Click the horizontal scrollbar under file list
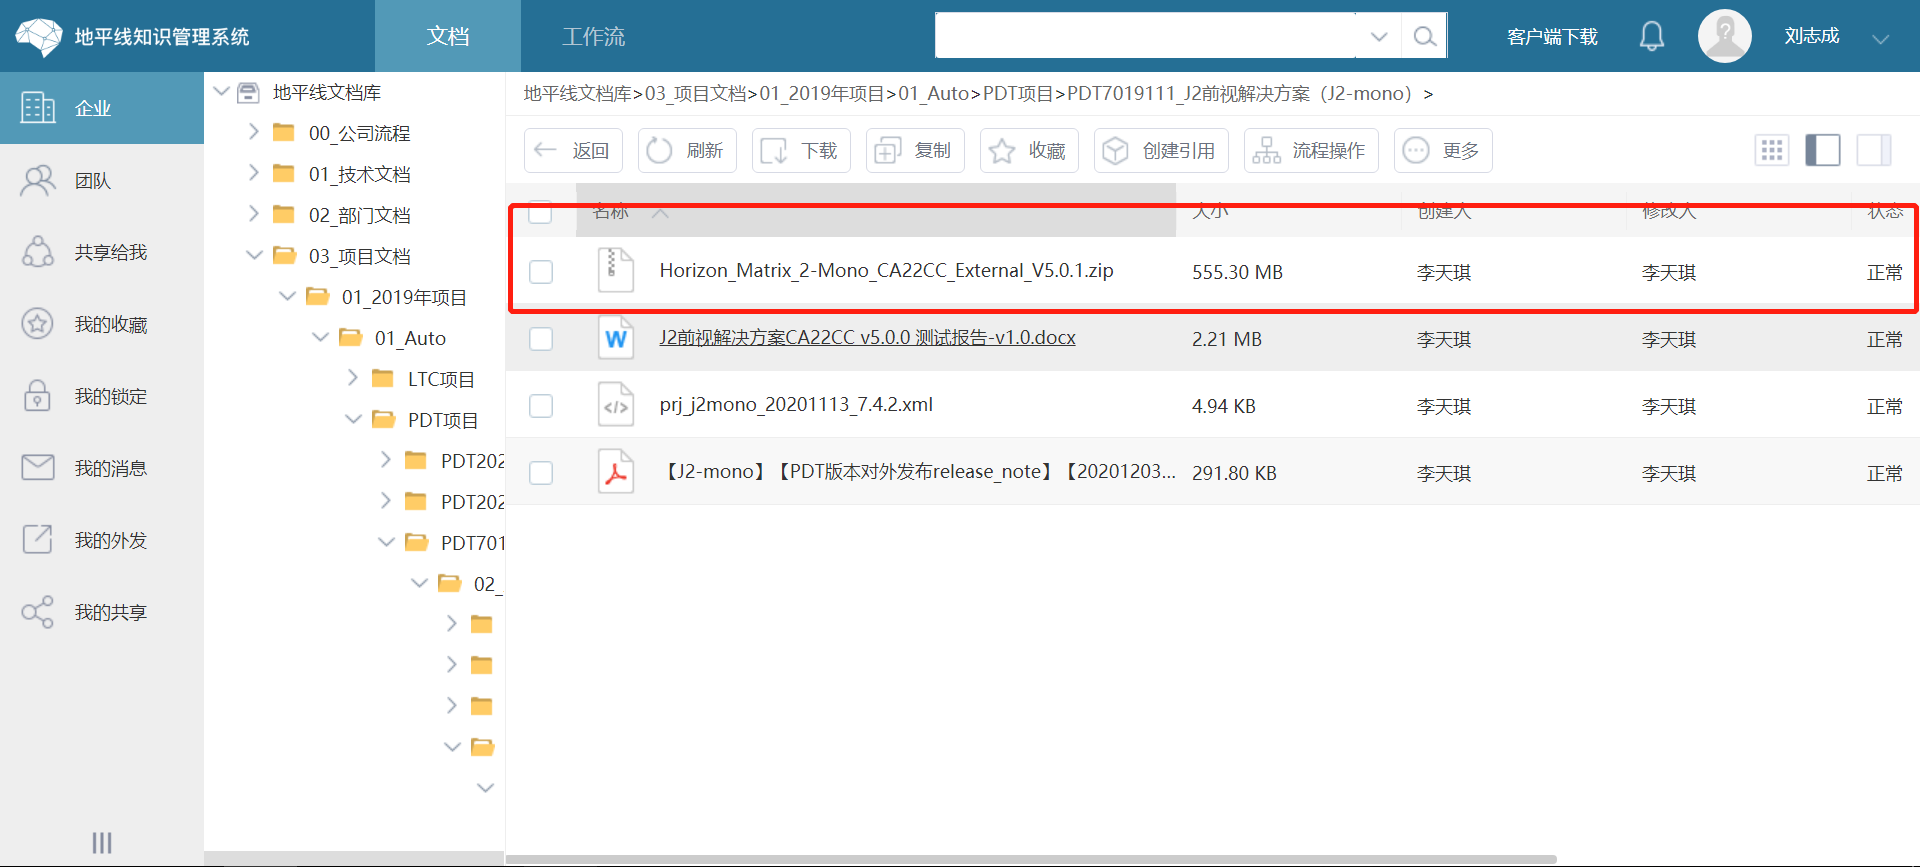Image resolution: width=1920 pixels, height=867 pixels. click(1031, 860)
